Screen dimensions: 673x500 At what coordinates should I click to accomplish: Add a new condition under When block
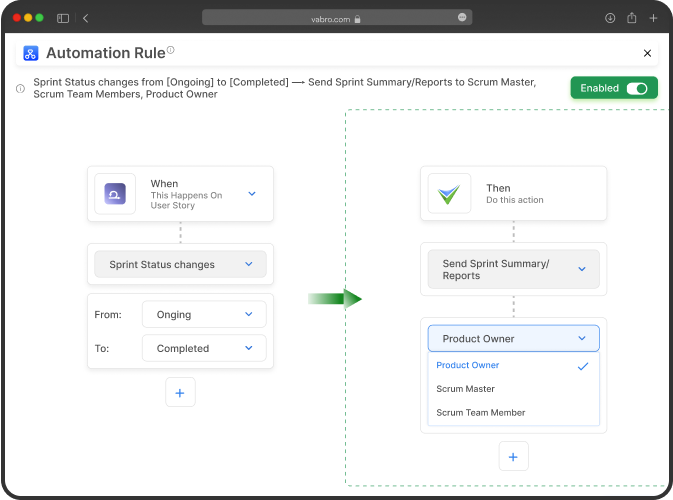pos(180,393)
